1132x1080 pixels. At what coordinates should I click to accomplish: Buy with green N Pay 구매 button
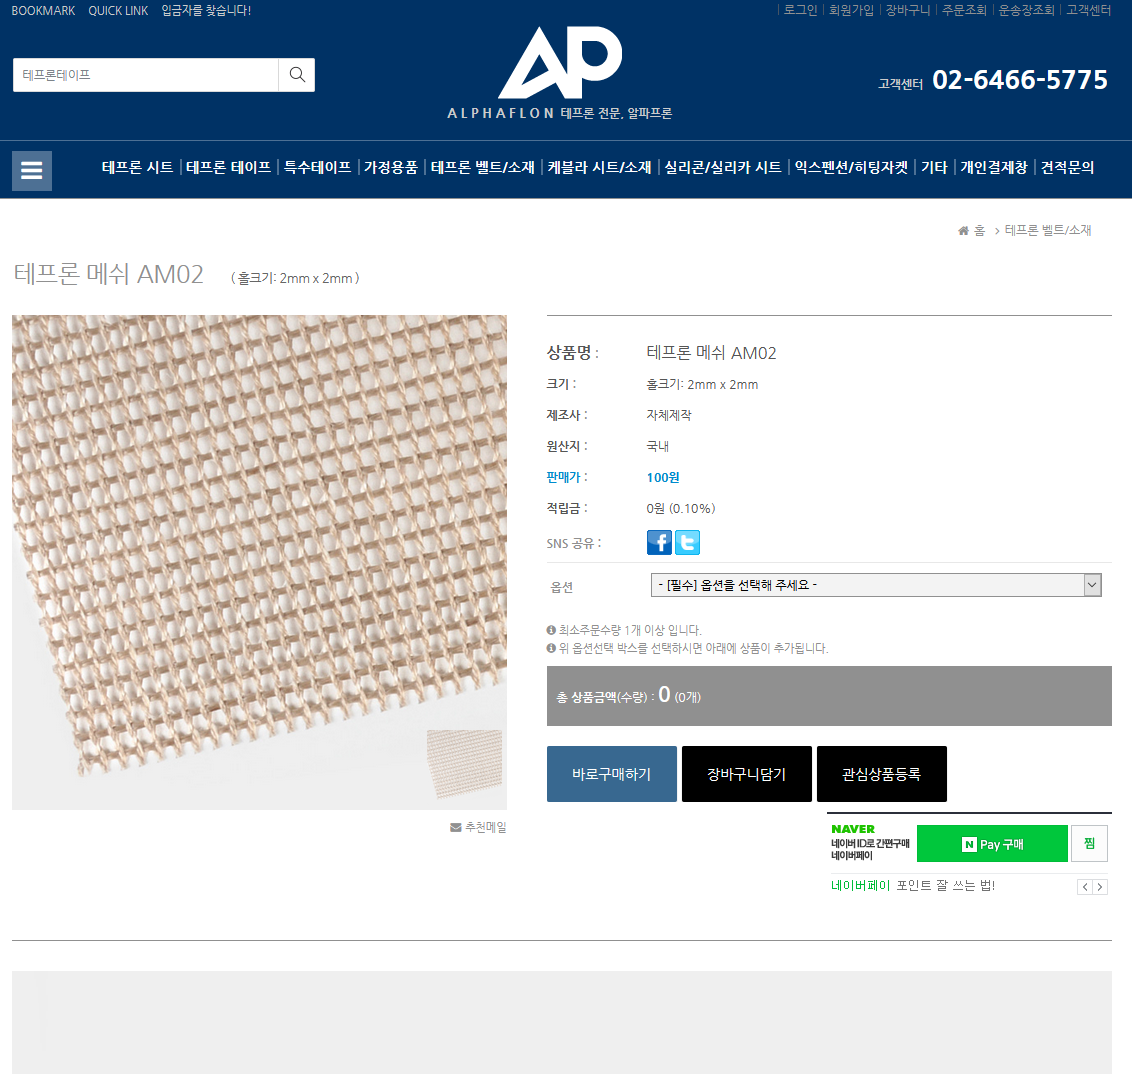point(992,844)
